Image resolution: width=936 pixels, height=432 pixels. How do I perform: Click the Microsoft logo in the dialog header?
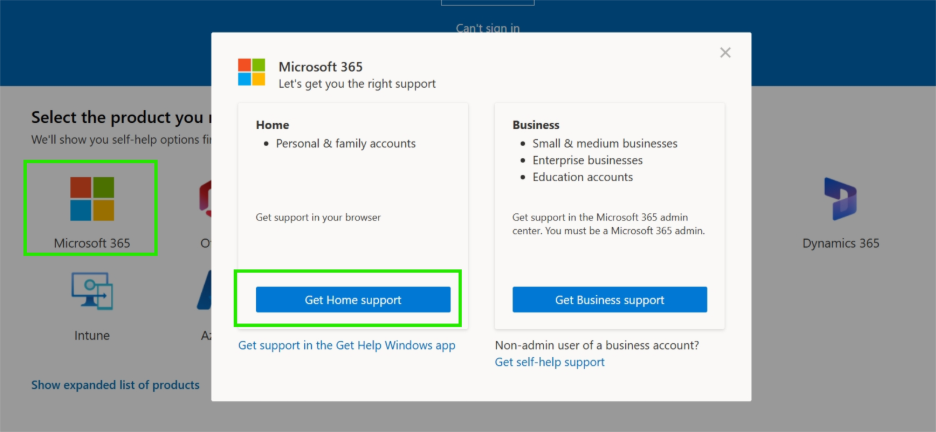coord(251,72)
